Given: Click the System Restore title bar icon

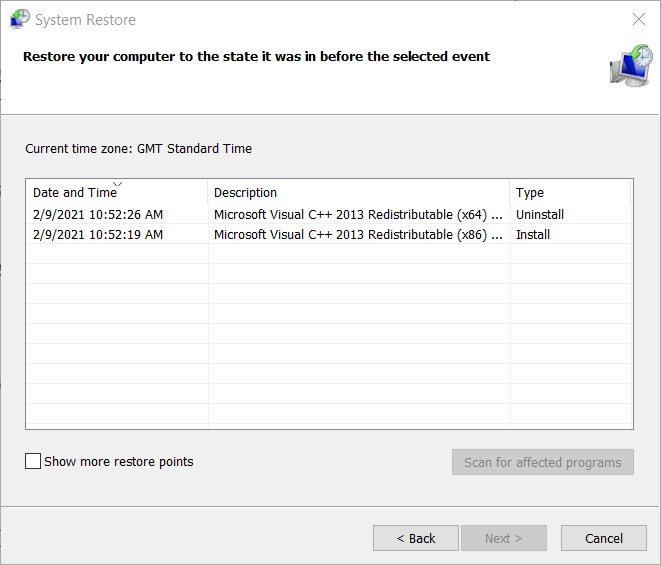Looking at the screenshot, I should click(x=20, y=19).
